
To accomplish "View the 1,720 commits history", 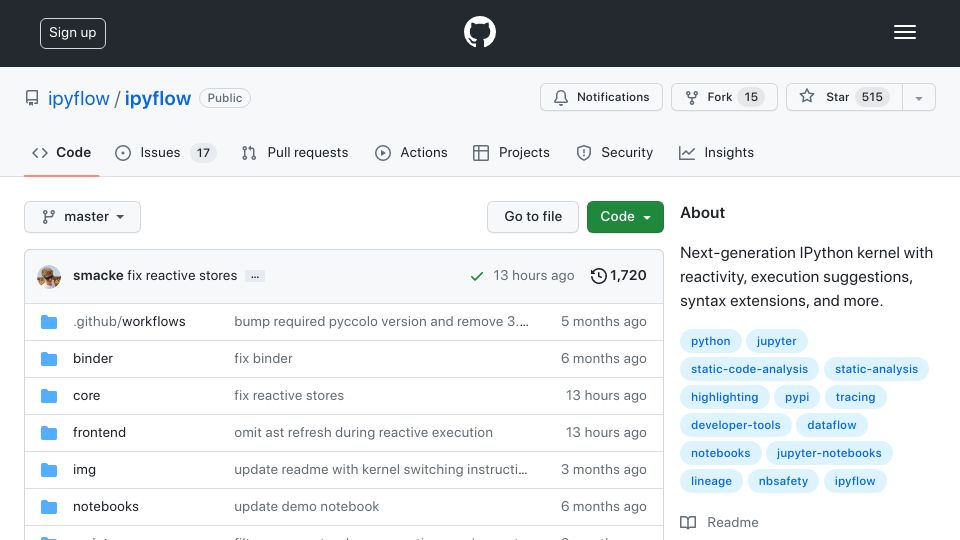I will point(618,276).
